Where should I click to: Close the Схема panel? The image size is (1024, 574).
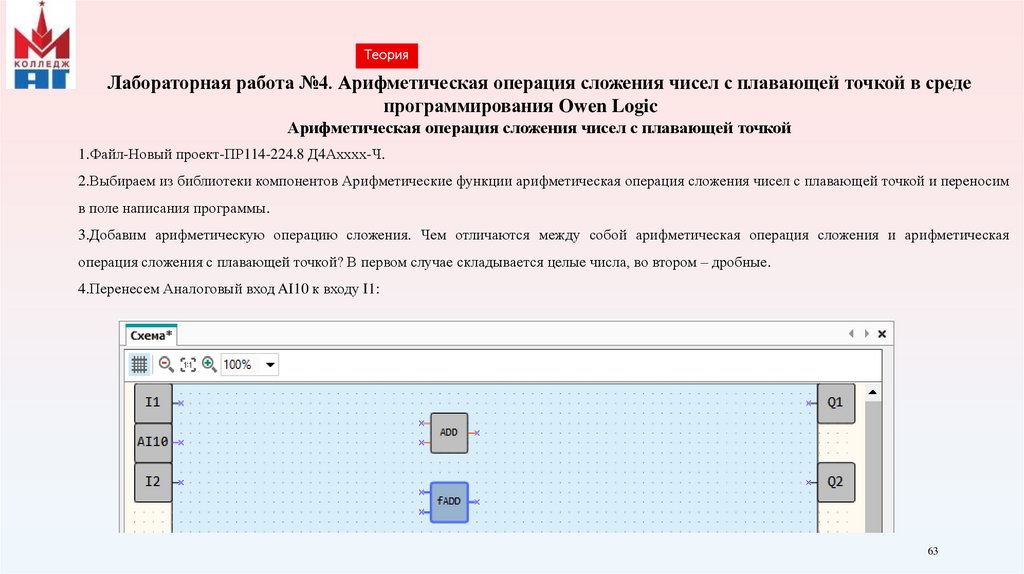[x=882, y=334]
